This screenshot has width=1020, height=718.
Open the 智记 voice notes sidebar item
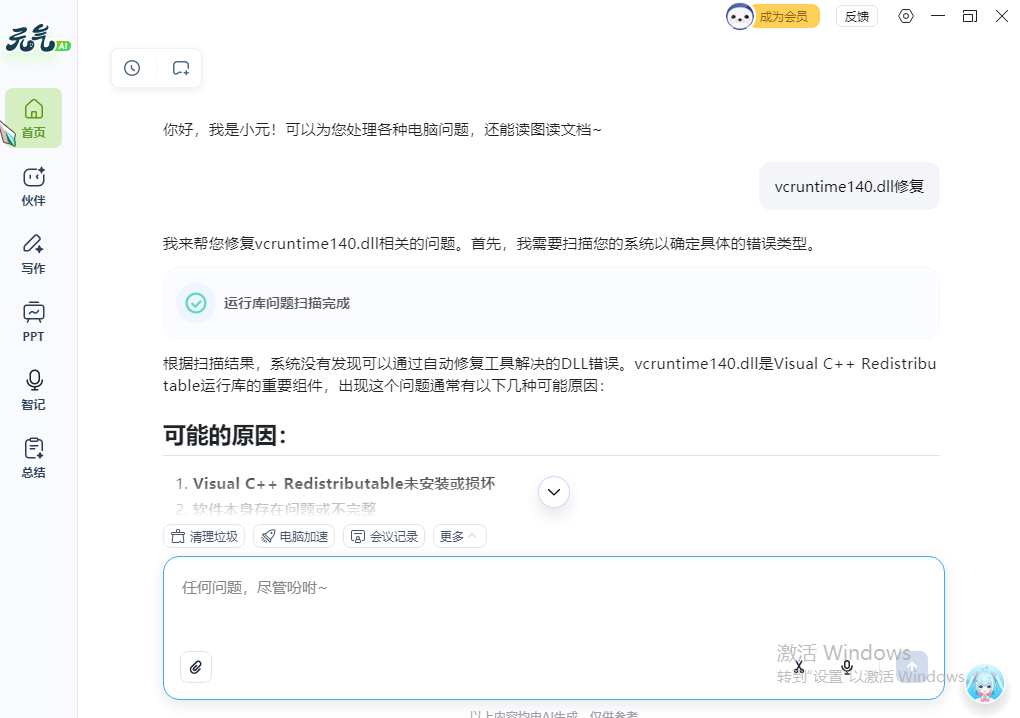34,390
